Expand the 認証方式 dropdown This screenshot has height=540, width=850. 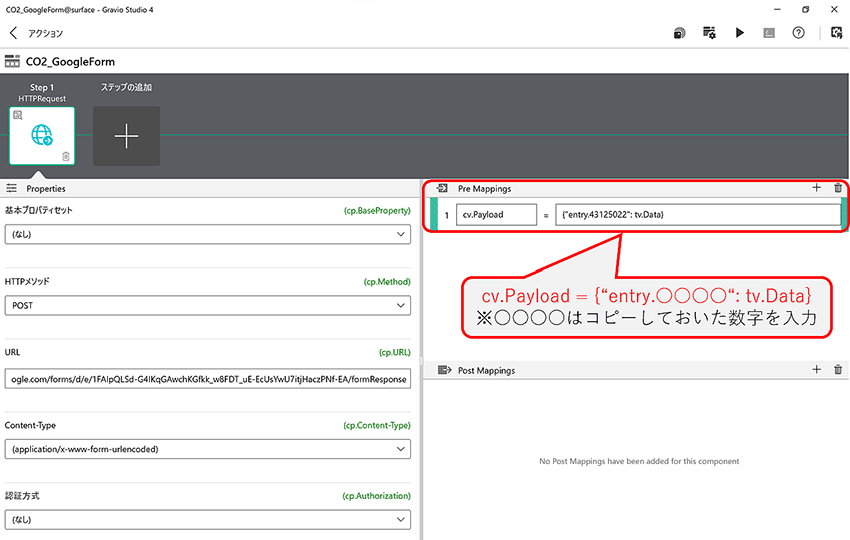208,519
